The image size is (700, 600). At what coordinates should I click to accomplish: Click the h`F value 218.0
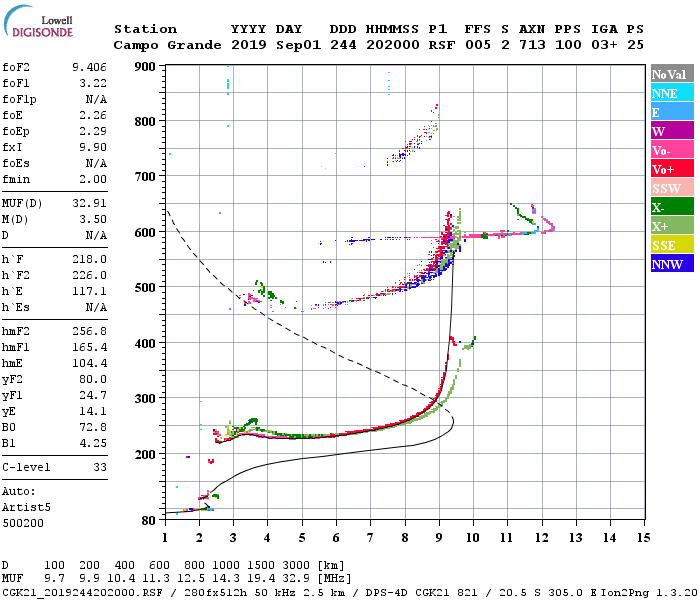89,259
